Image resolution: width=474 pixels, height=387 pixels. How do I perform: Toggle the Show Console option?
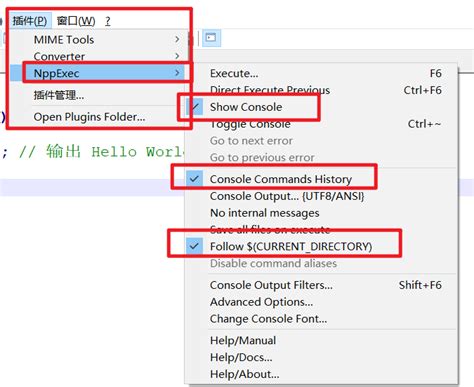tap(322, 107)
